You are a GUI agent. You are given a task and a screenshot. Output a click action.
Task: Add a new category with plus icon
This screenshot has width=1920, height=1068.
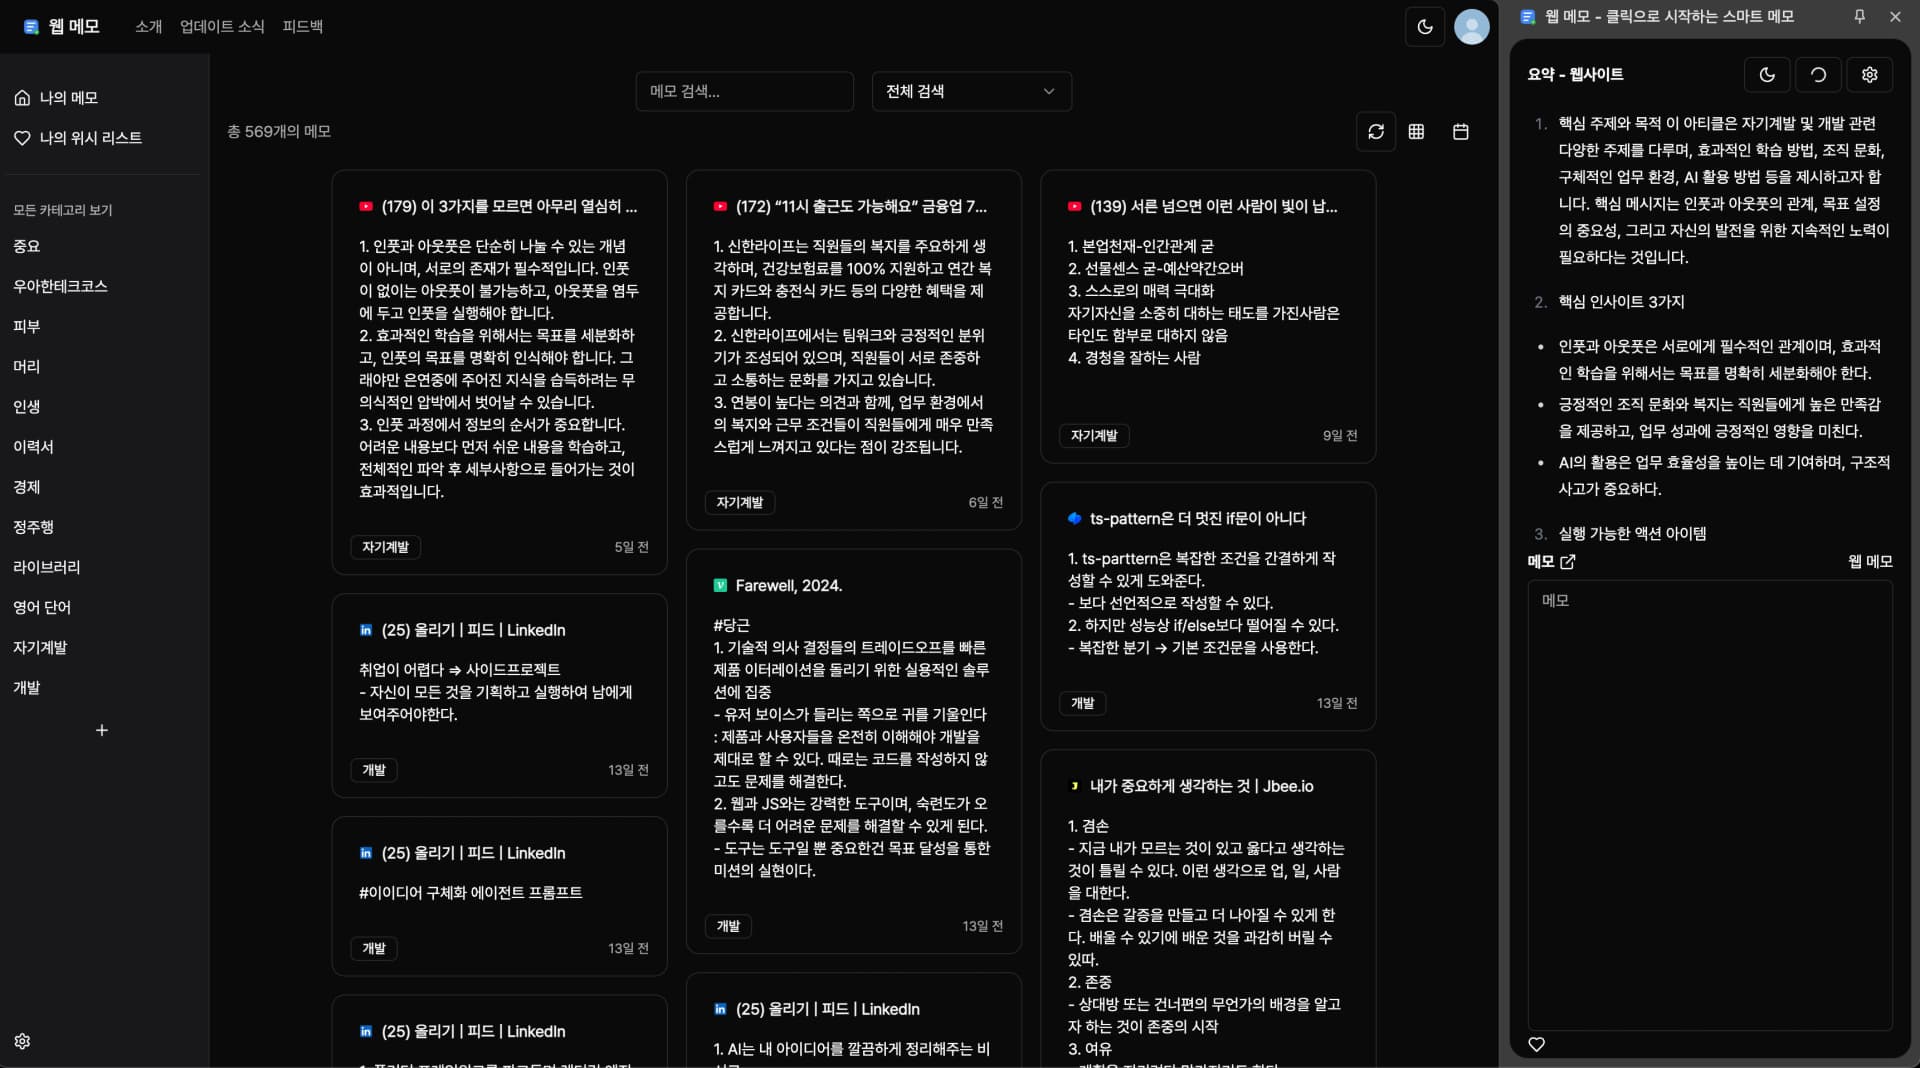click(101, 730)
